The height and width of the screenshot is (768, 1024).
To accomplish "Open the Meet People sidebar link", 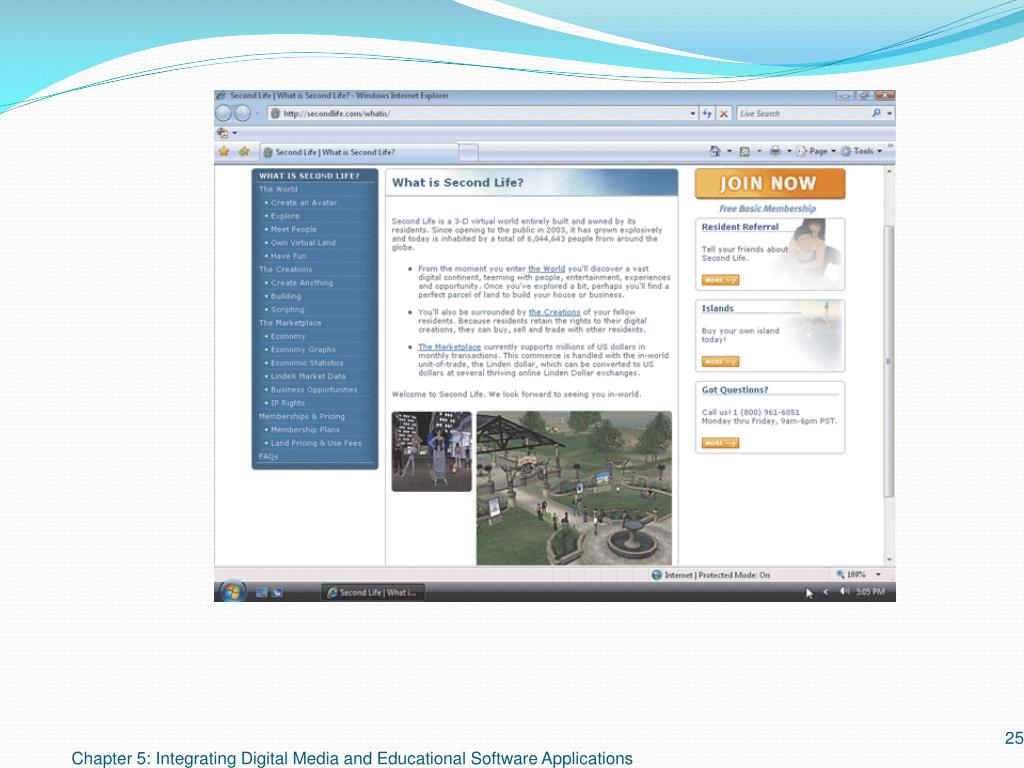I will (x=293, y=229).
